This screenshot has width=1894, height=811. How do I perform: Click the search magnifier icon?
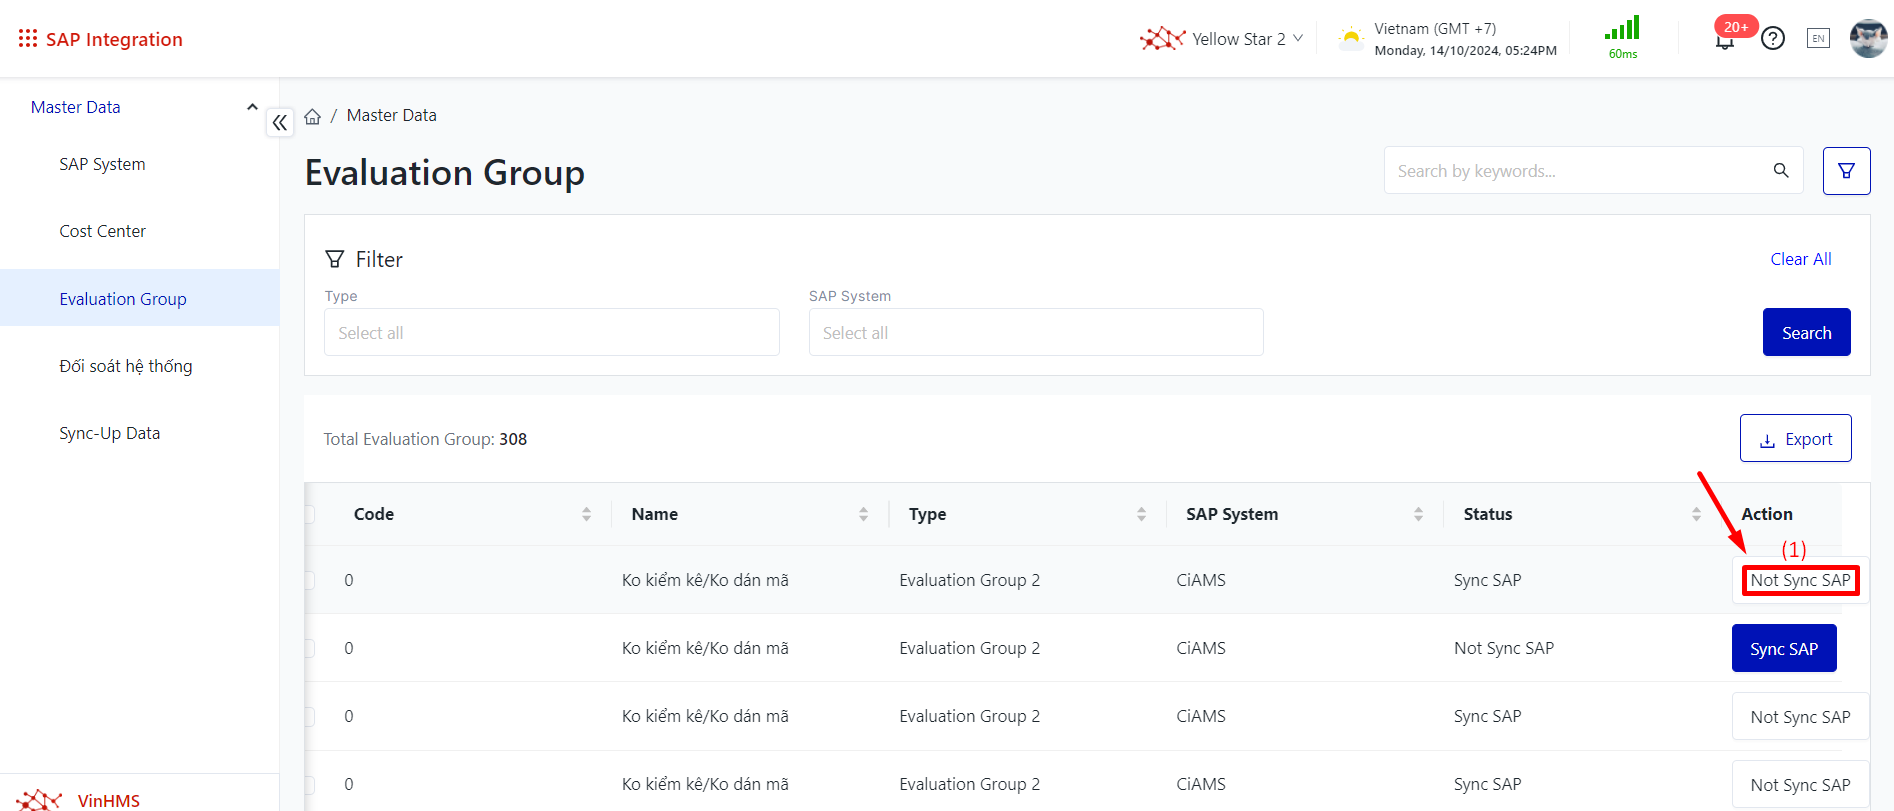(1781, 171)
